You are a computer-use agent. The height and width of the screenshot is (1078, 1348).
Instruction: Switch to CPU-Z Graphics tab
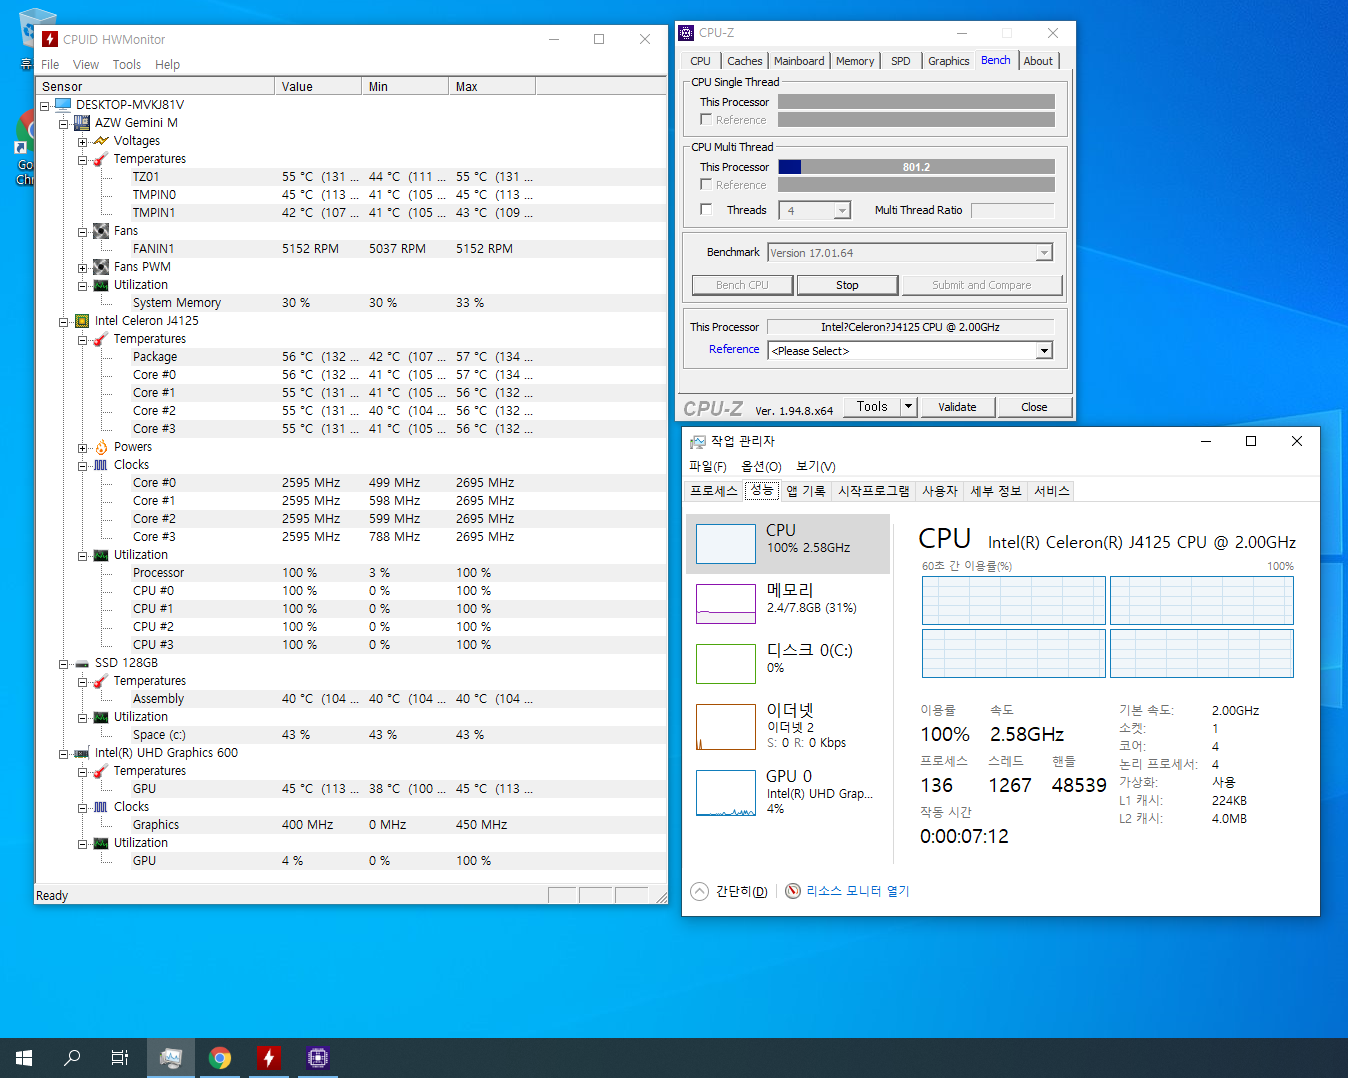[948, 61]
